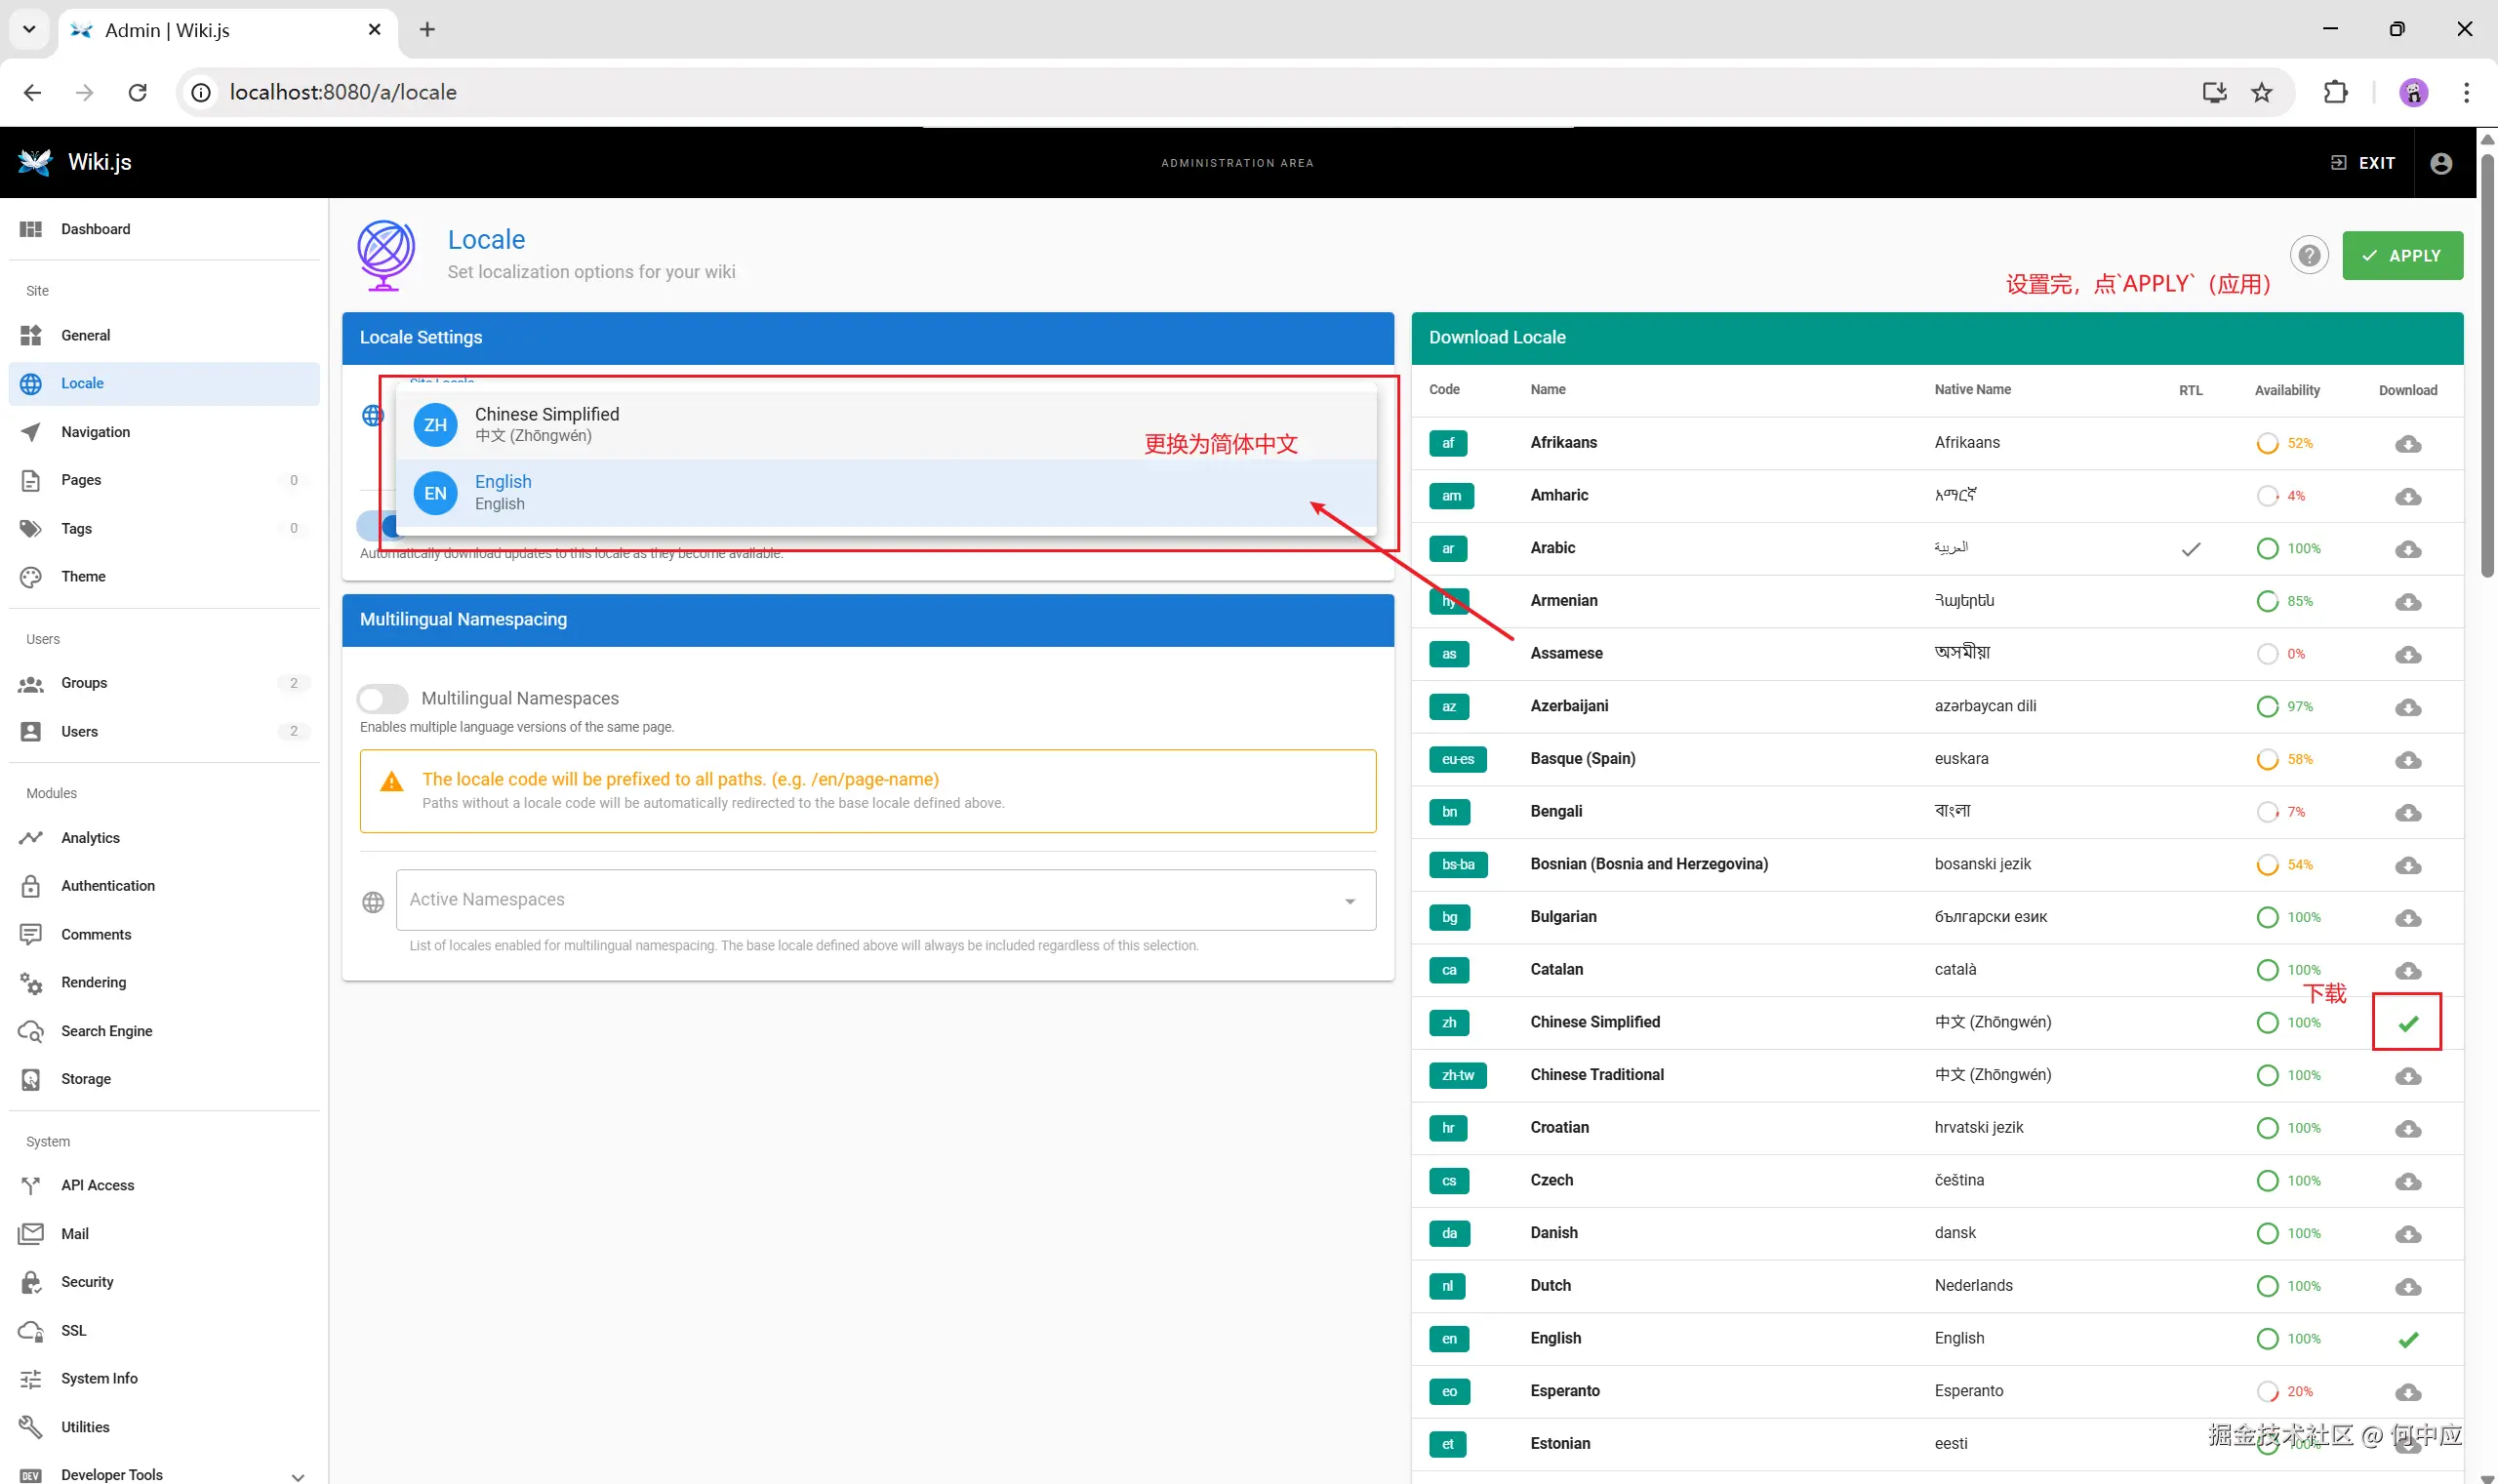Open the Navigation sidebar item
The width and height of the screenshot is (2498, 1484).
(95, 432)
